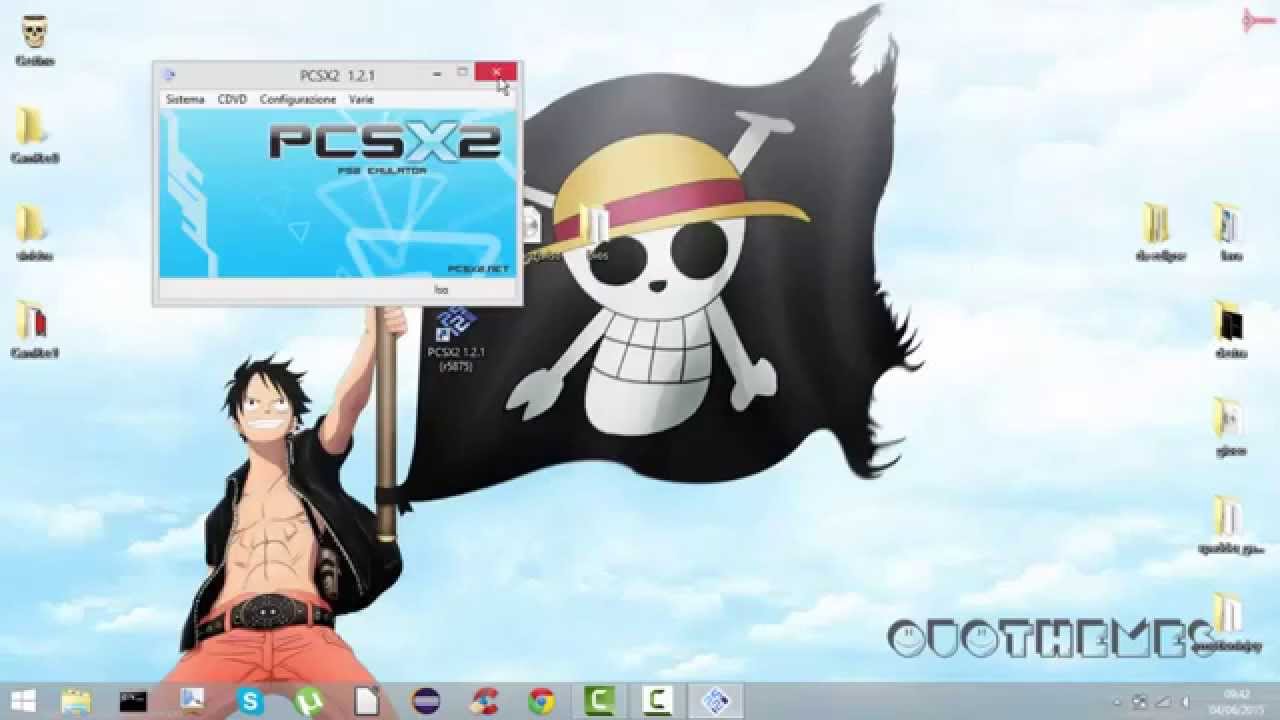Screen dimensions: 1280x720
Task: Open the Sistema menu in PCSX2
Action: coord(185,99)
